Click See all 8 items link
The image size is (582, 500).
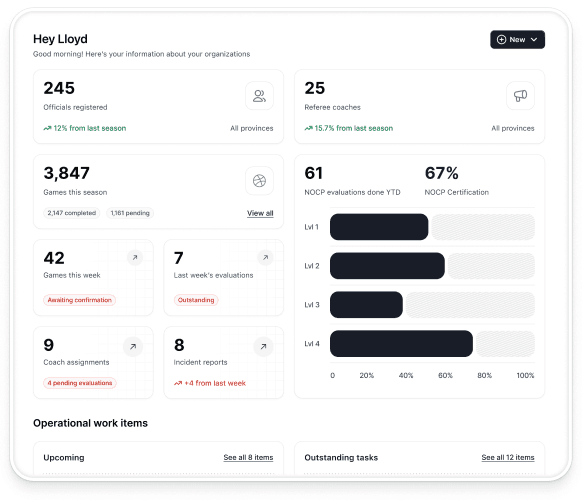click(248, 457)
